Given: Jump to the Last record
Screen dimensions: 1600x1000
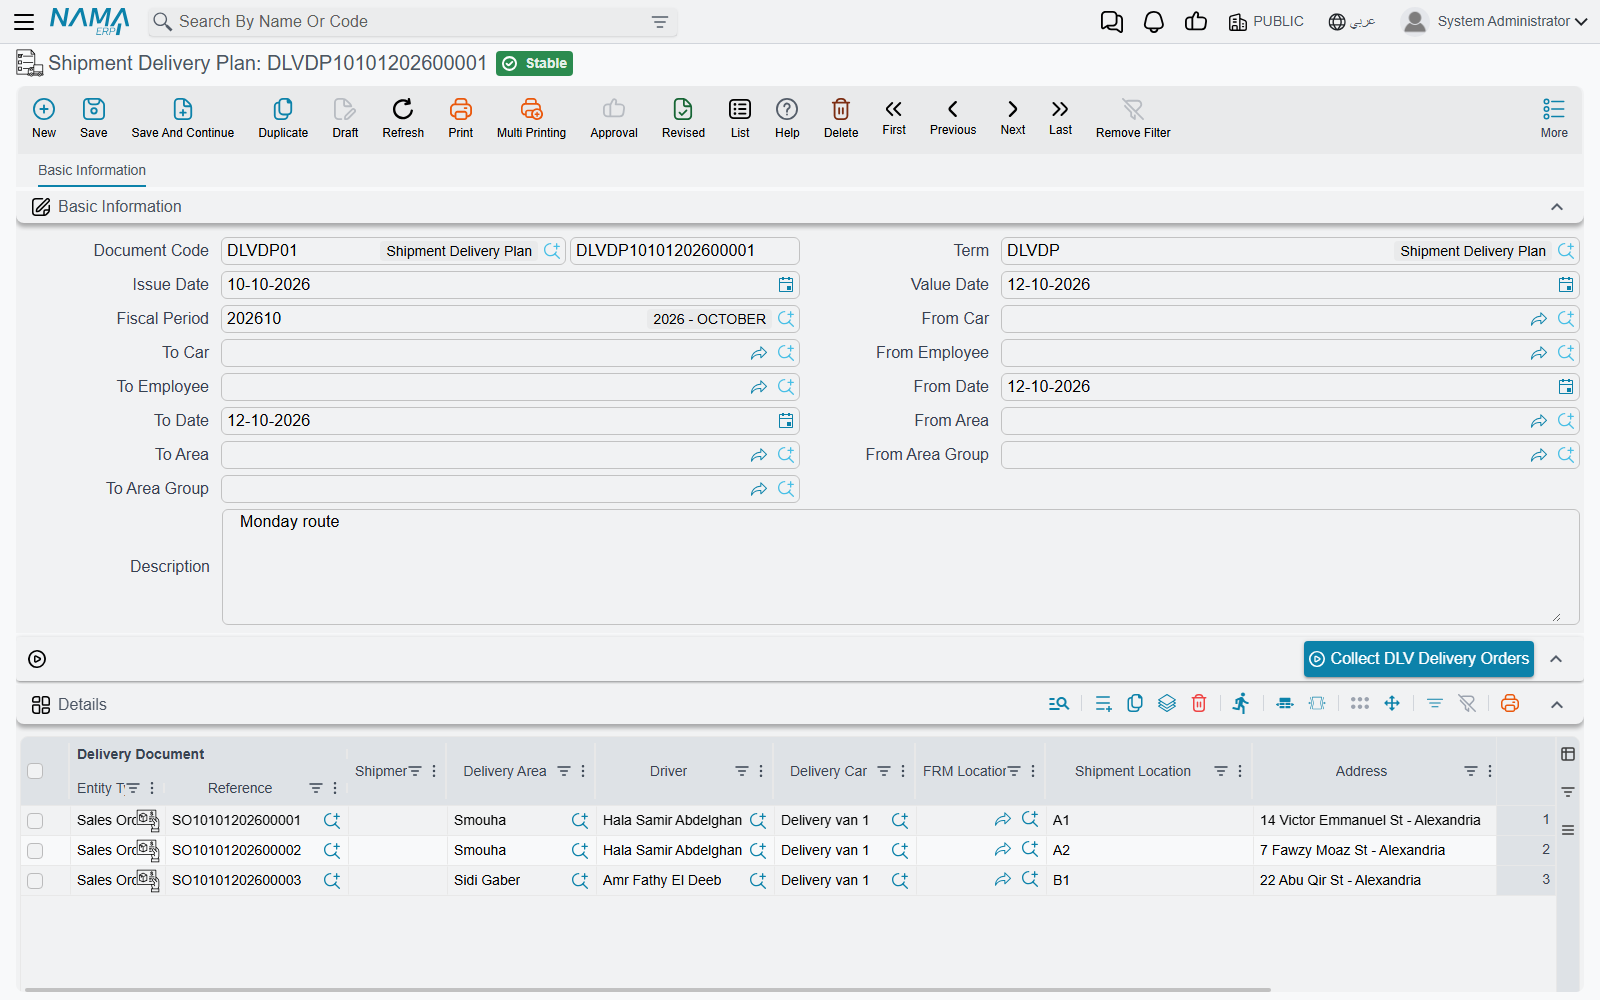Looking at the screenshot, I should [x=1060, y=117].
